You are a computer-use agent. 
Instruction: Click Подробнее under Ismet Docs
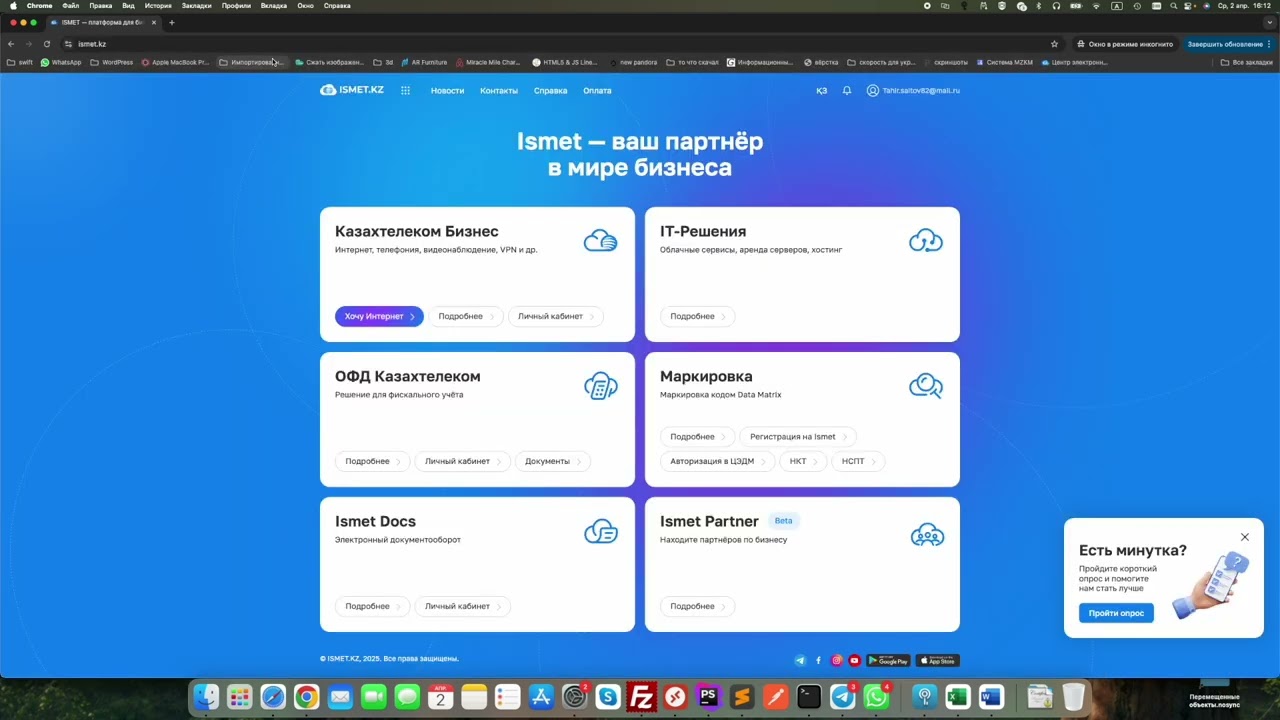373,606
